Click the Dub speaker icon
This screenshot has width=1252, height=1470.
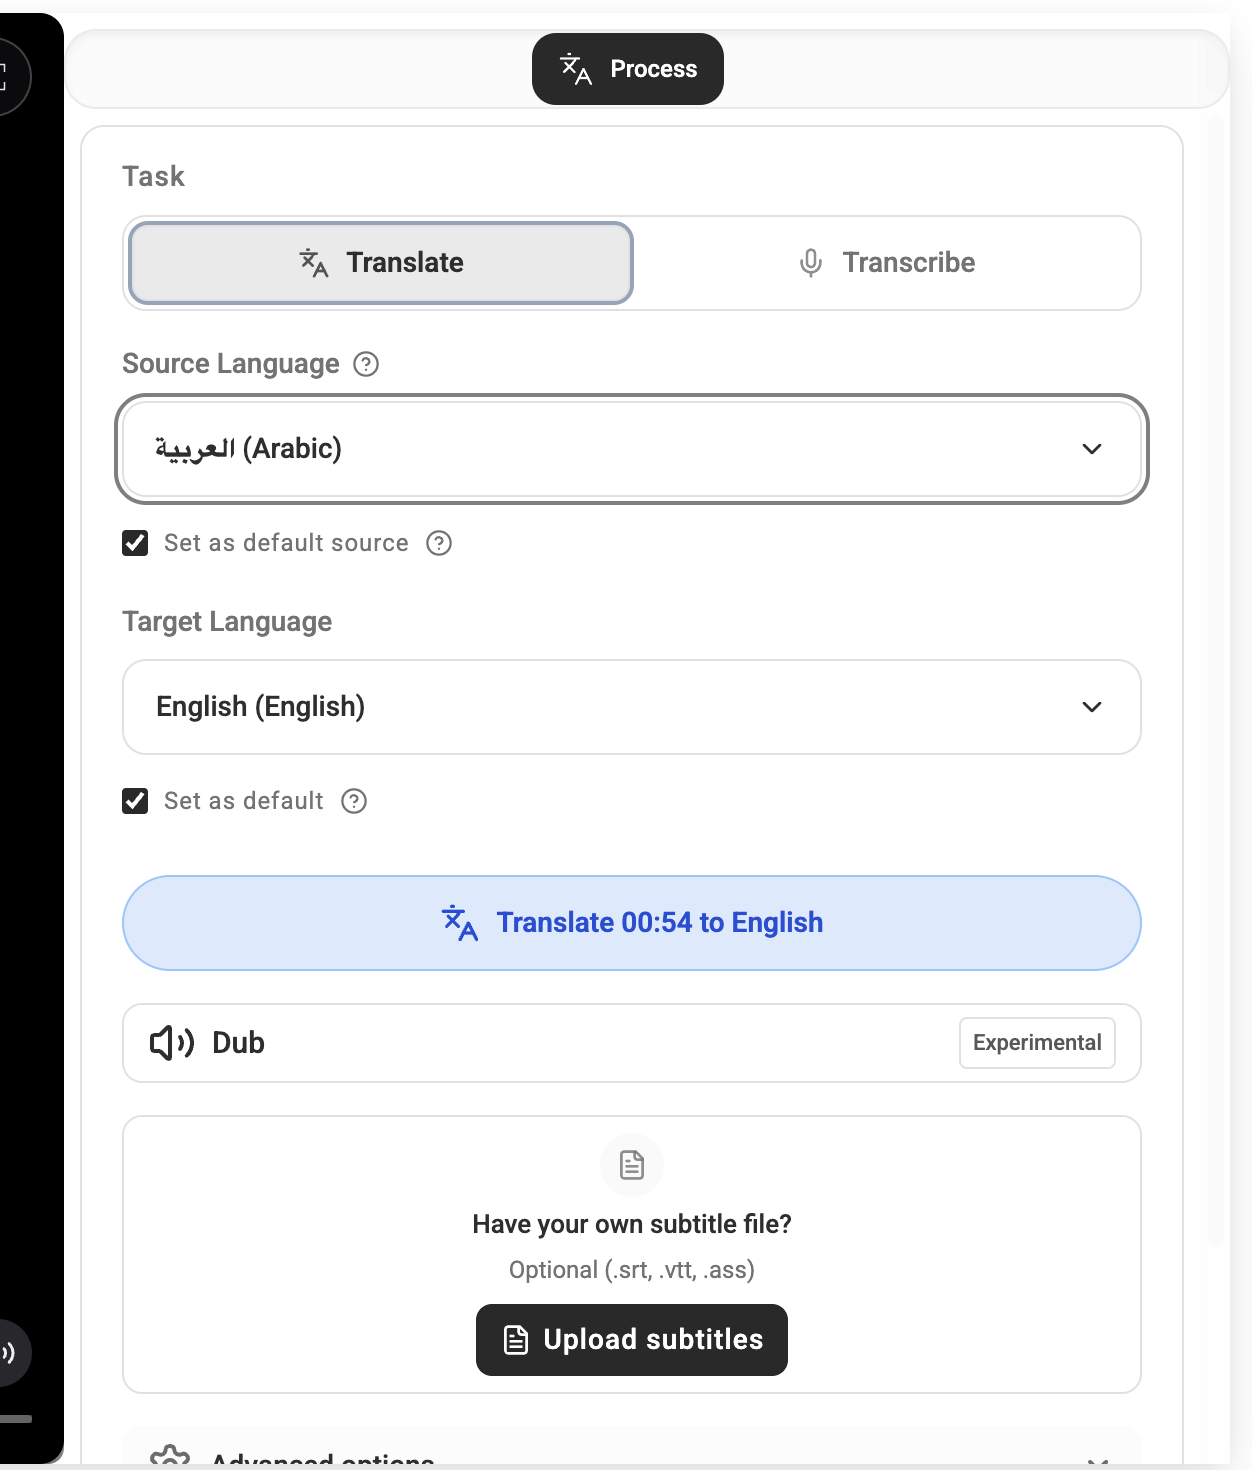(x=171, y=1043)
